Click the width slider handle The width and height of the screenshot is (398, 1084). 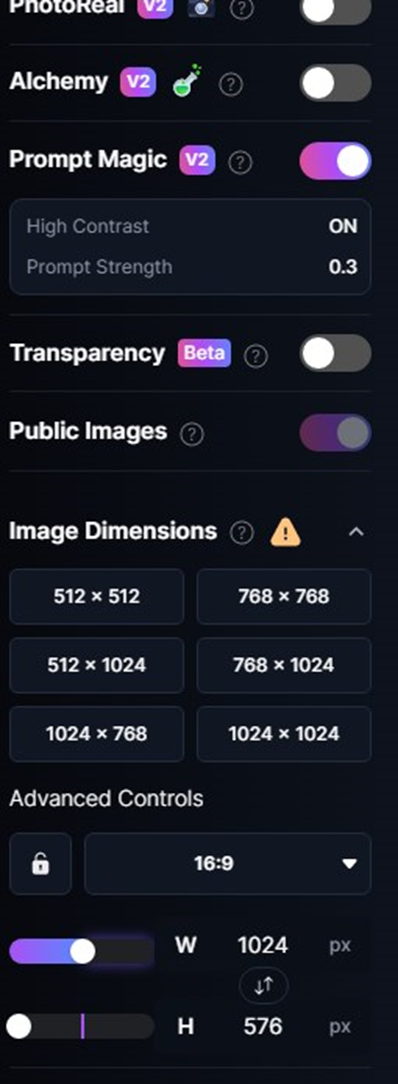click(x=83, y=951)
